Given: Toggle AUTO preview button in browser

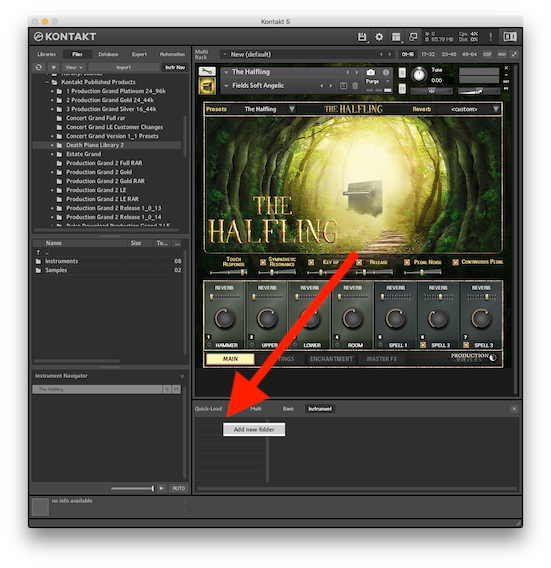Looking at the screenshot, I should (x=178, y=488).
